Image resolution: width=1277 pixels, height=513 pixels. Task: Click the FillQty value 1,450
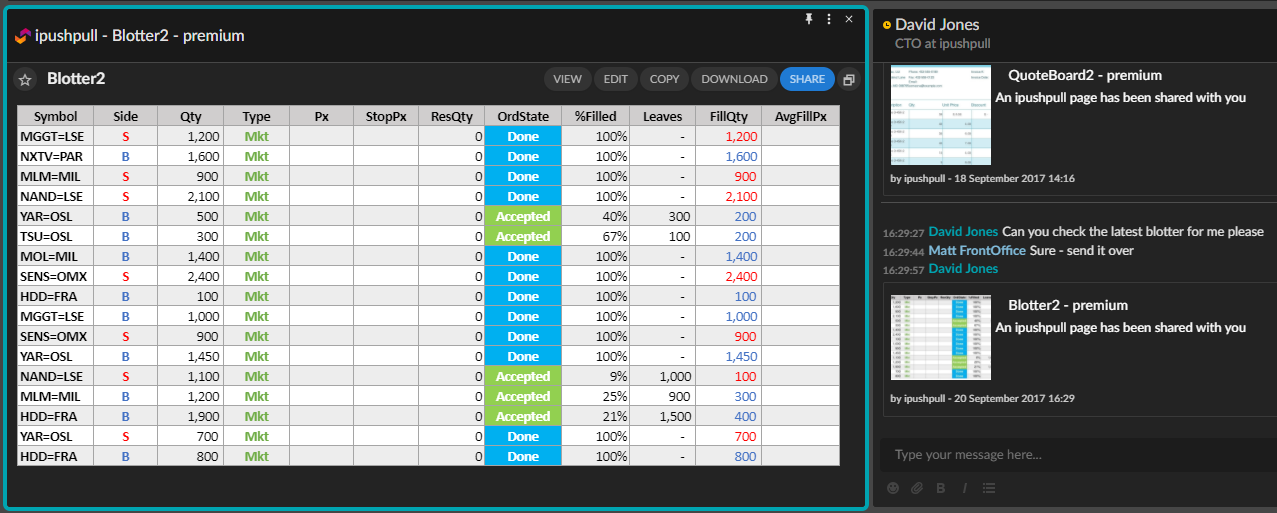729,356
